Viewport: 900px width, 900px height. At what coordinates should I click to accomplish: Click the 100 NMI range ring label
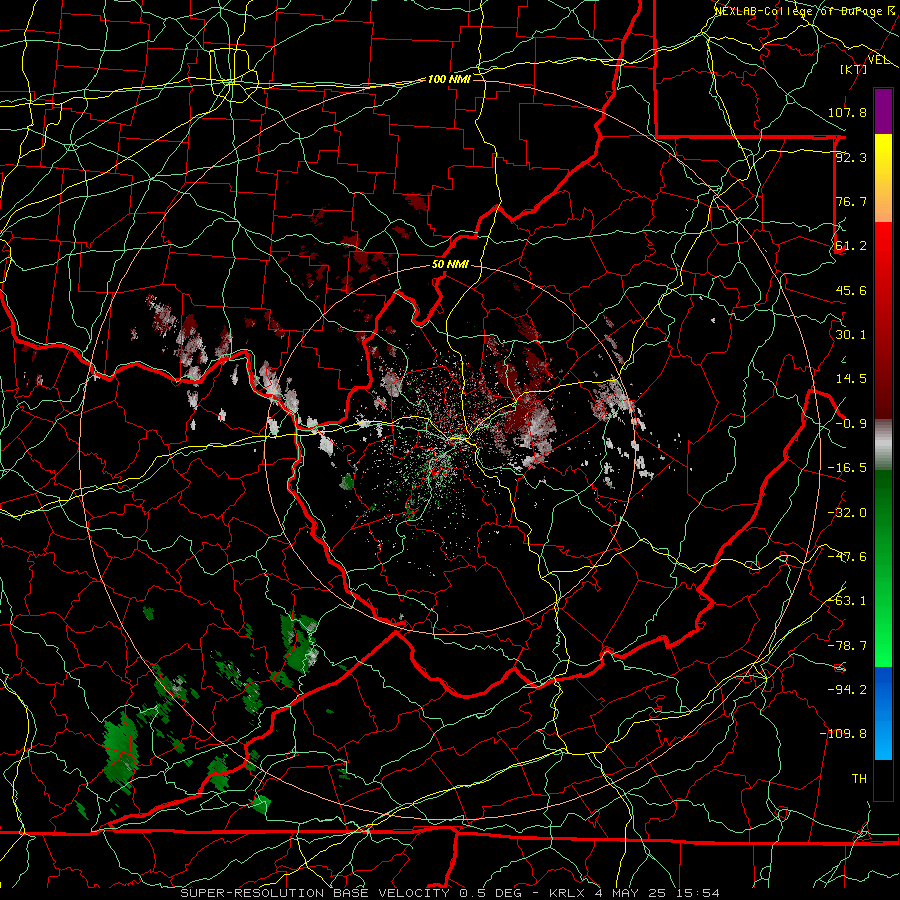click(449, 79)
